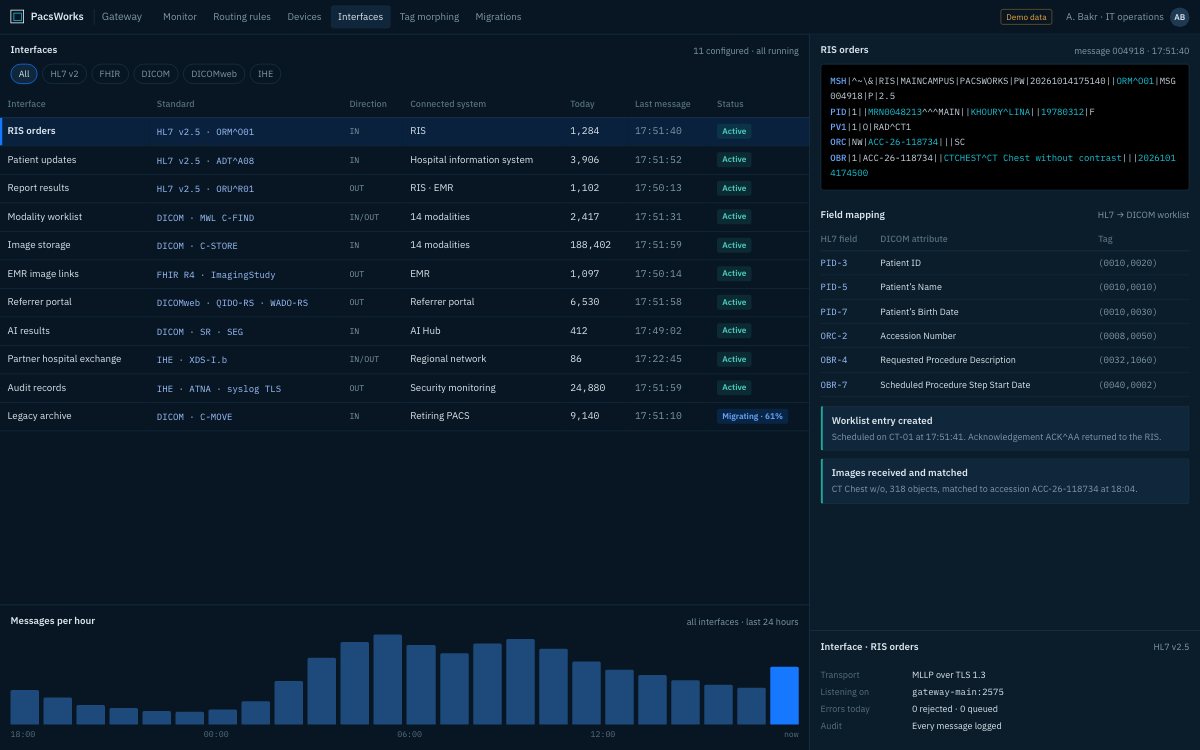Screen dimensions: 1200x750
Task: Click the Regional network connected system
Action: coord(448,359)
